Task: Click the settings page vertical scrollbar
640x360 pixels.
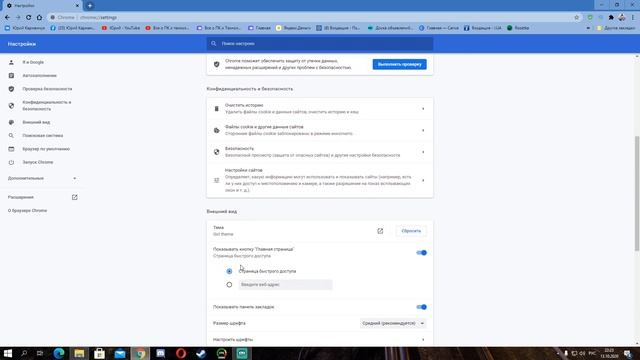Action: (x=637, y=193)
